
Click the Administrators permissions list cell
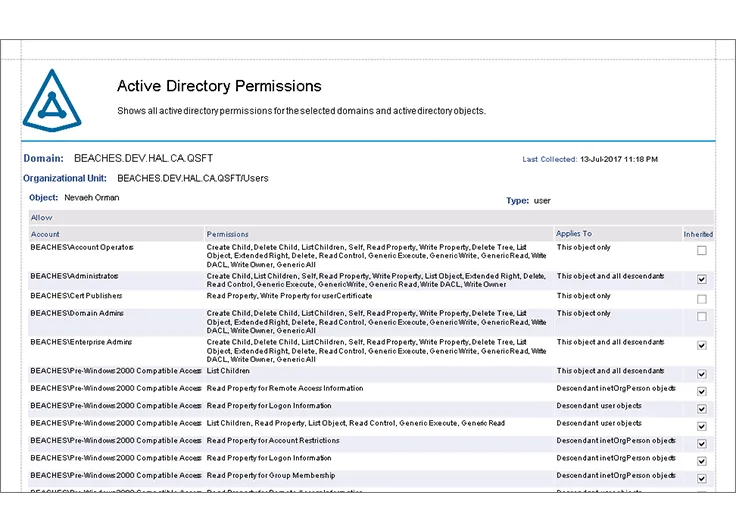point(376,280)
